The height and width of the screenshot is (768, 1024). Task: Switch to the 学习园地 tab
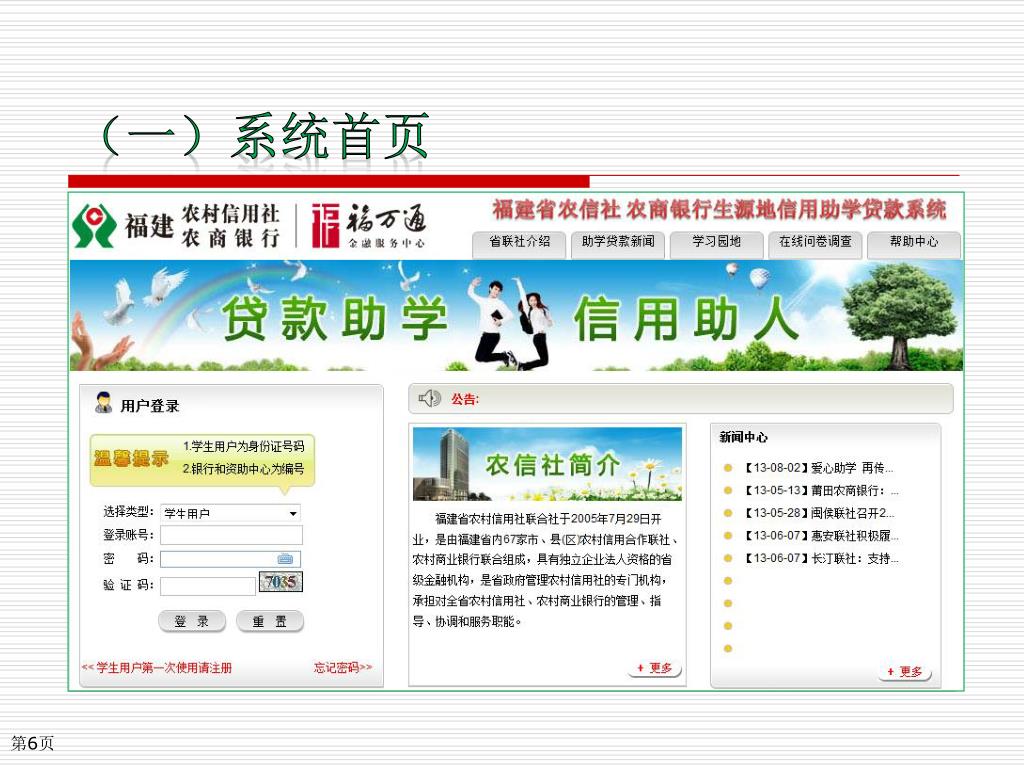point(716,243)
